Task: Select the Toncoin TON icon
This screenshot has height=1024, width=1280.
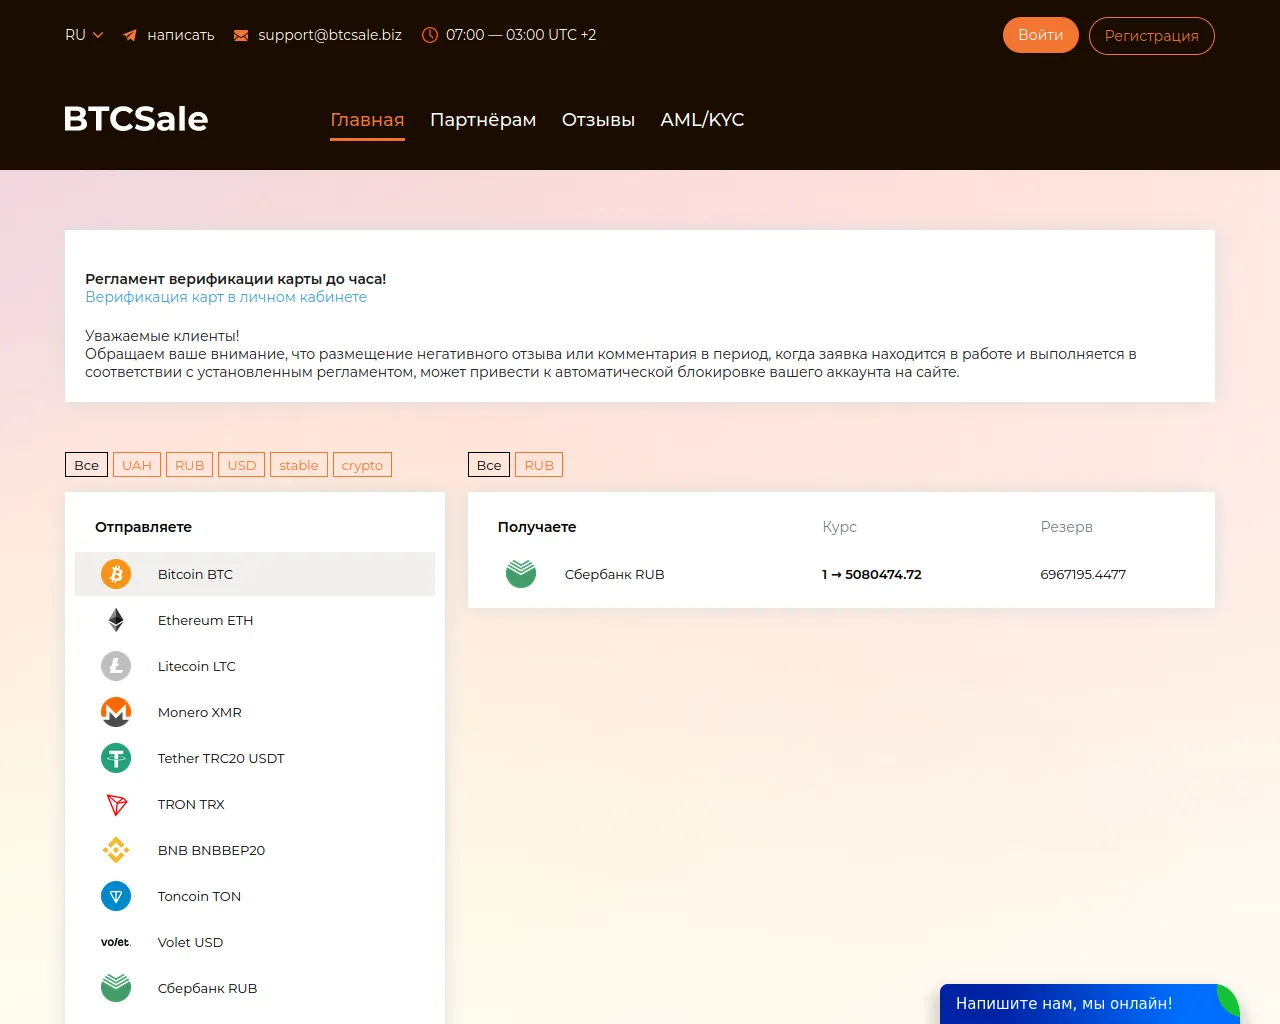Action: pos(116,896)
